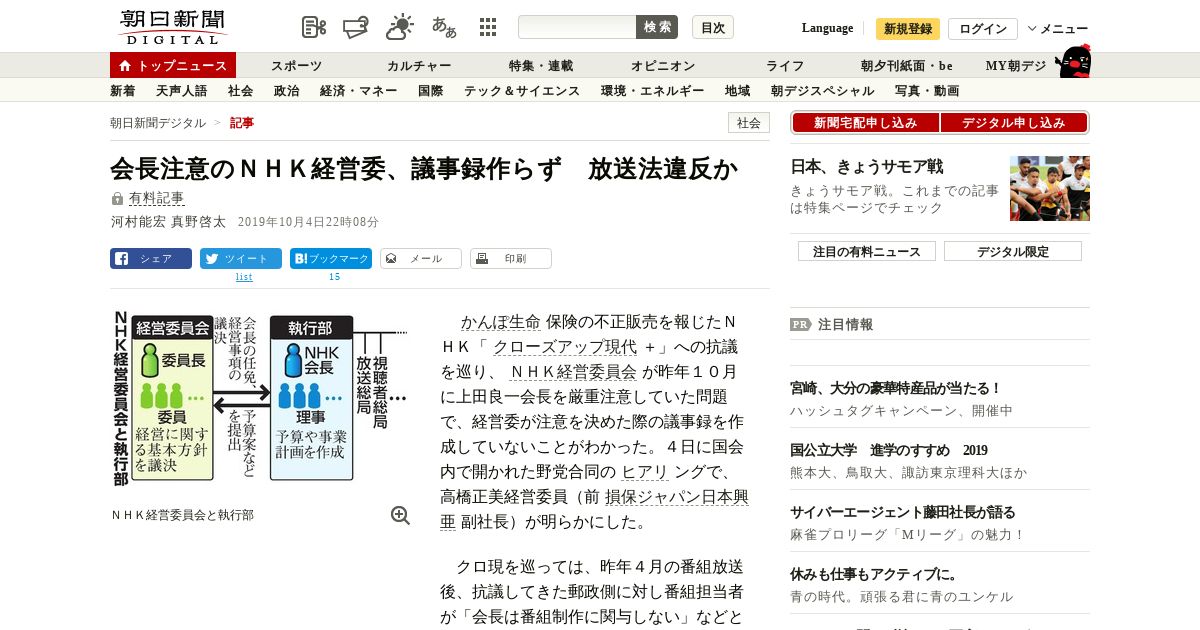Open the weather sun-cloud icon
The width and height of the screenshot is (1200, 630).
point(400,27)
